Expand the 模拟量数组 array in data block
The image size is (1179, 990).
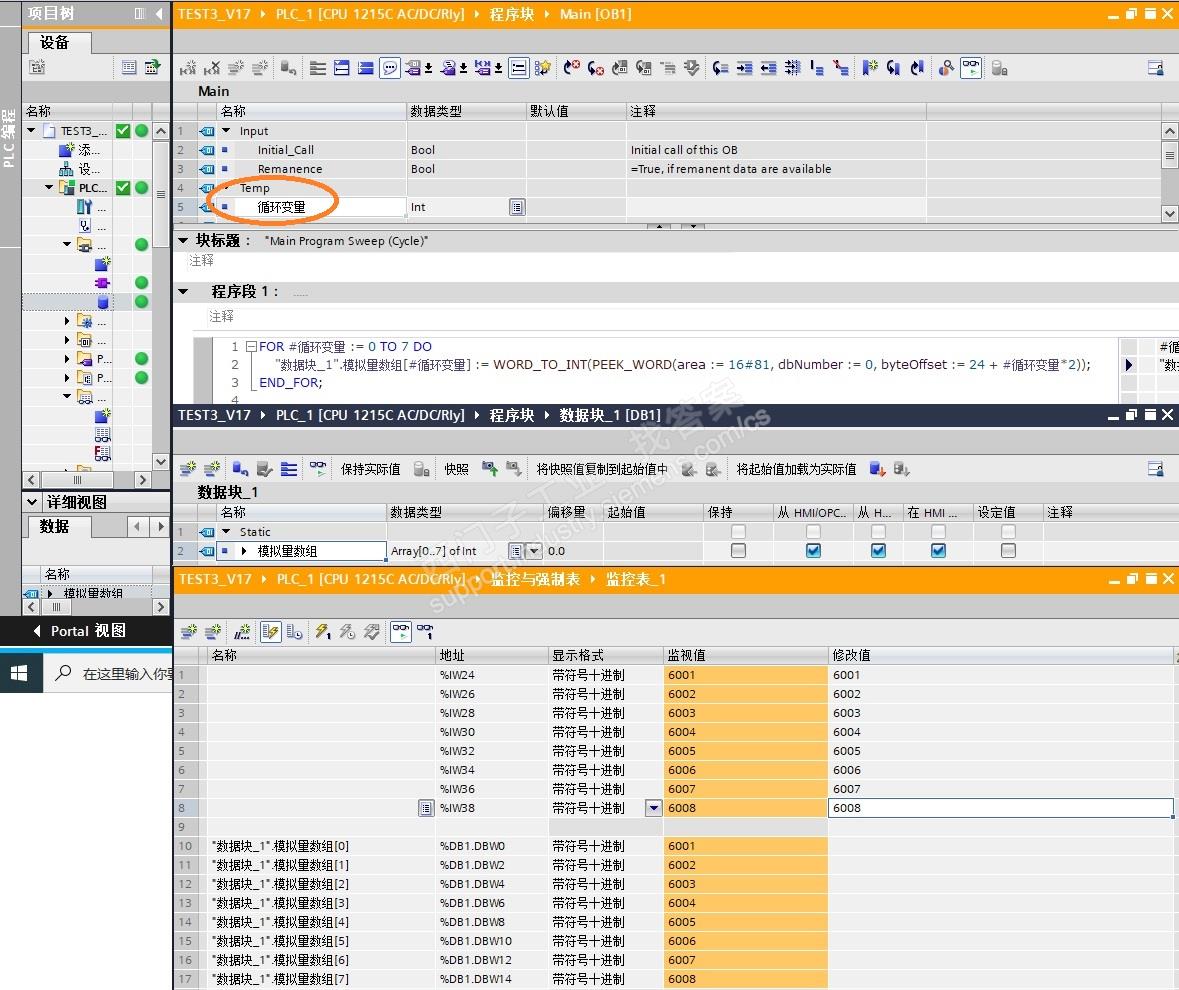click(244, 551)
